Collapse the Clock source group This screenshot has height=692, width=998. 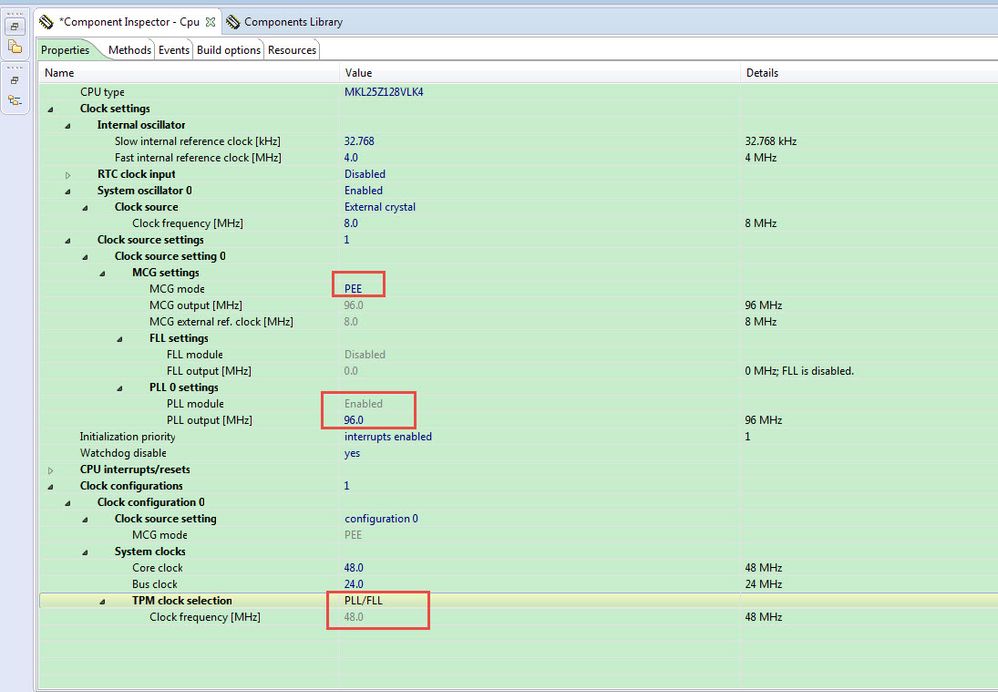(85, 208)
